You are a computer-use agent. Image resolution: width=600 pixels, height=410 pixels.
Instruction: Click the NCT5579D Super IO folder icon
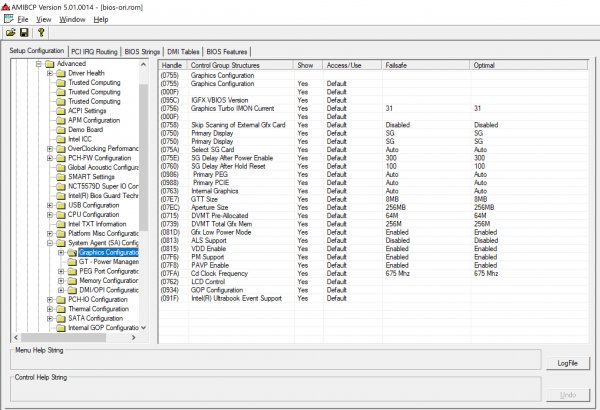pyautogui.click(x=61, y=186)
